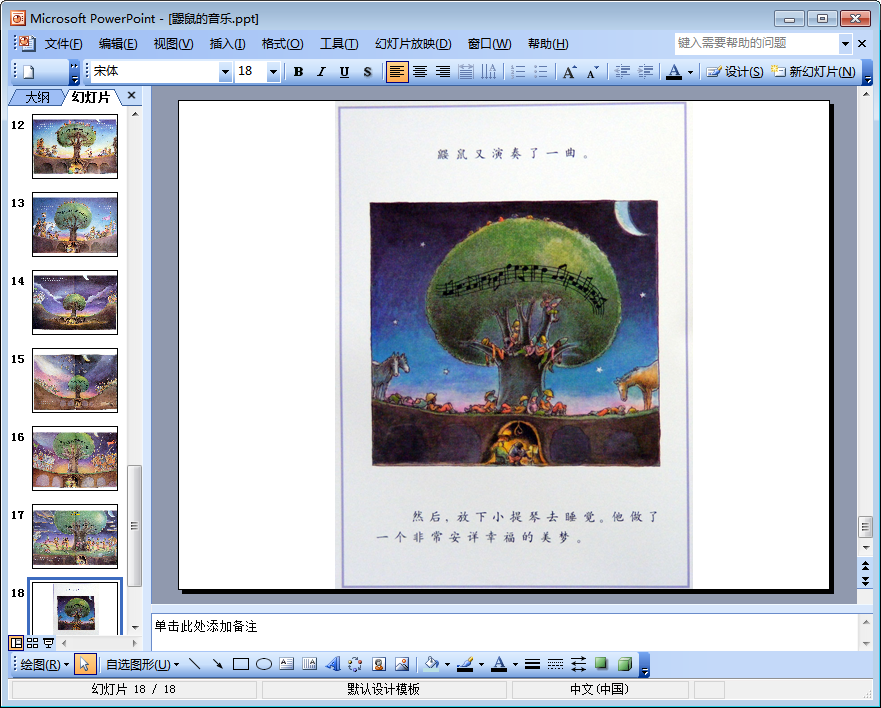Select the Rectangle drawing tool
Screen dimensions: 881x708
pos(240,665)
